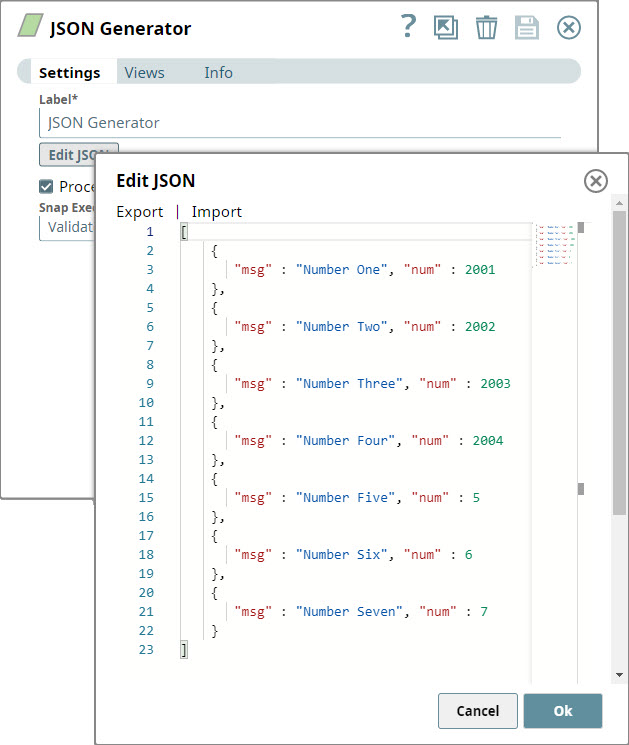
Task: Close the Edit JSON dialog
Action: click(595, 181)
